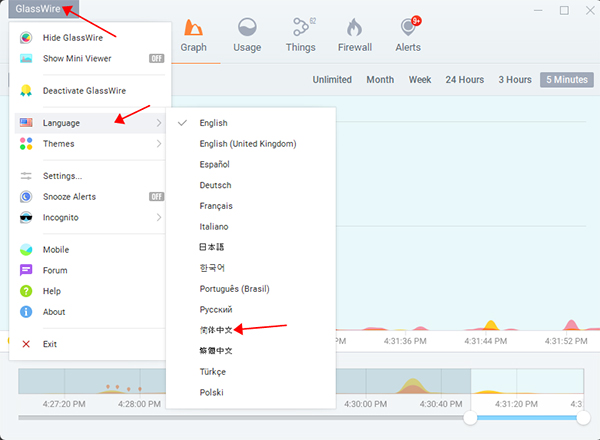Select Settings... menu entry
This screenshot has width=600, height=440.
[x=62, y=176]
